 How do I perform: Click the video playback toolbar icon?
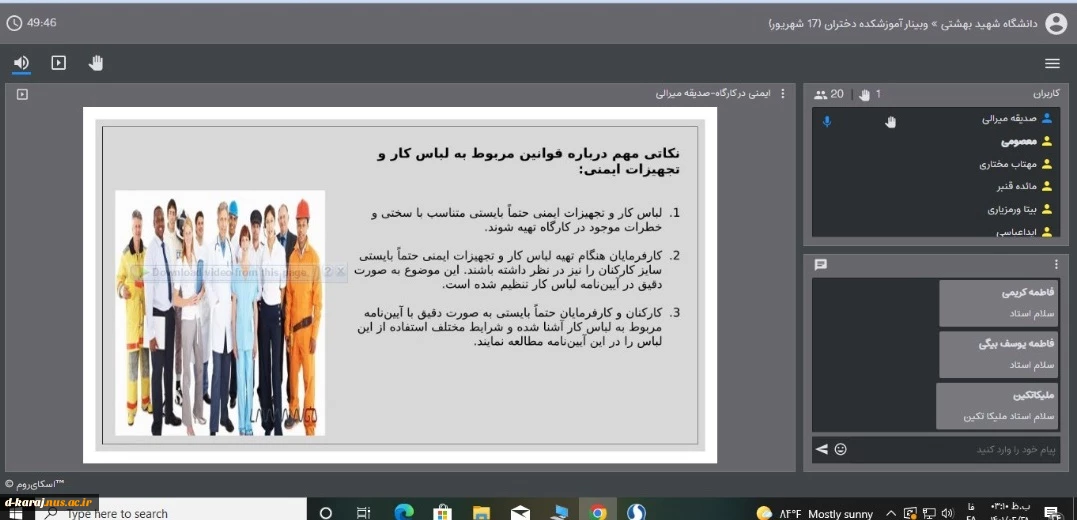tap(59, 63)
